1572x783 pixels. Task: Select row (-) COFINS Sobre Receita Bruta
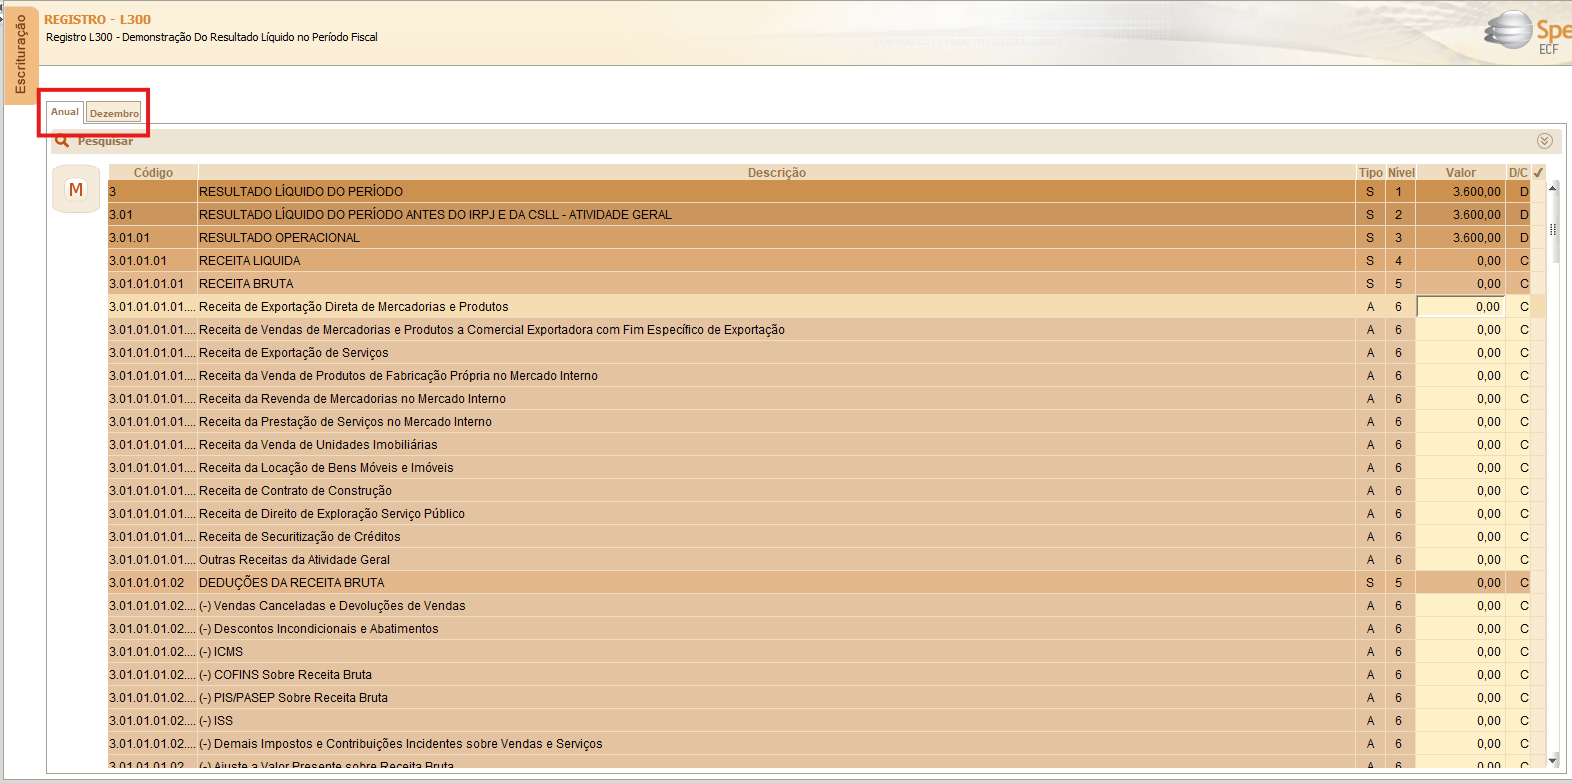(826, 674)
